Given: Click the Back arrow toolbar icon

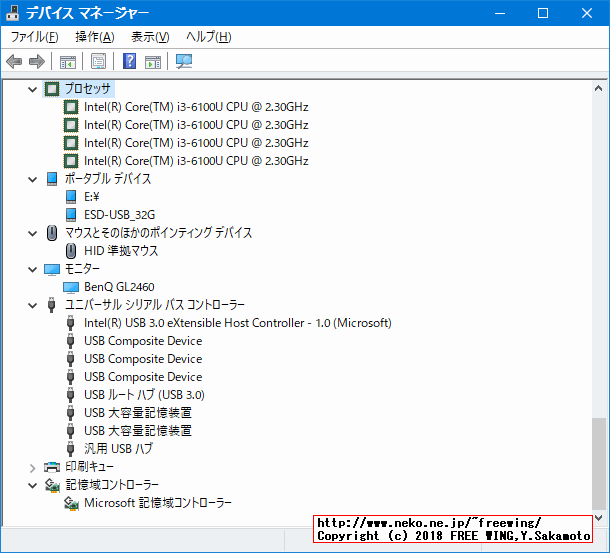Looking at the screenshot, I should tap(14, 61).
